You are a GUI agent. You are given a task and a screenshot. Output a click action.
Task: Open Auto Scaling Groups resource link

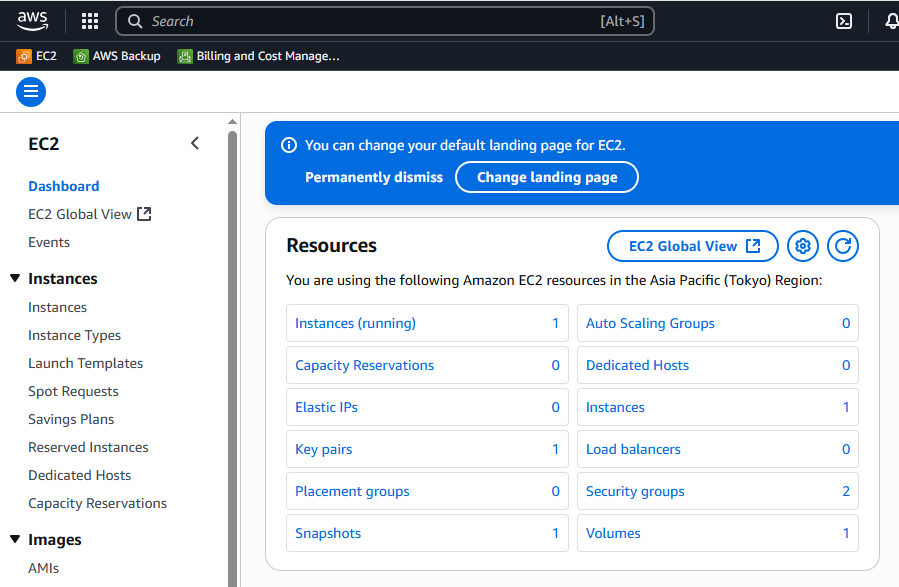coord(650,323)
